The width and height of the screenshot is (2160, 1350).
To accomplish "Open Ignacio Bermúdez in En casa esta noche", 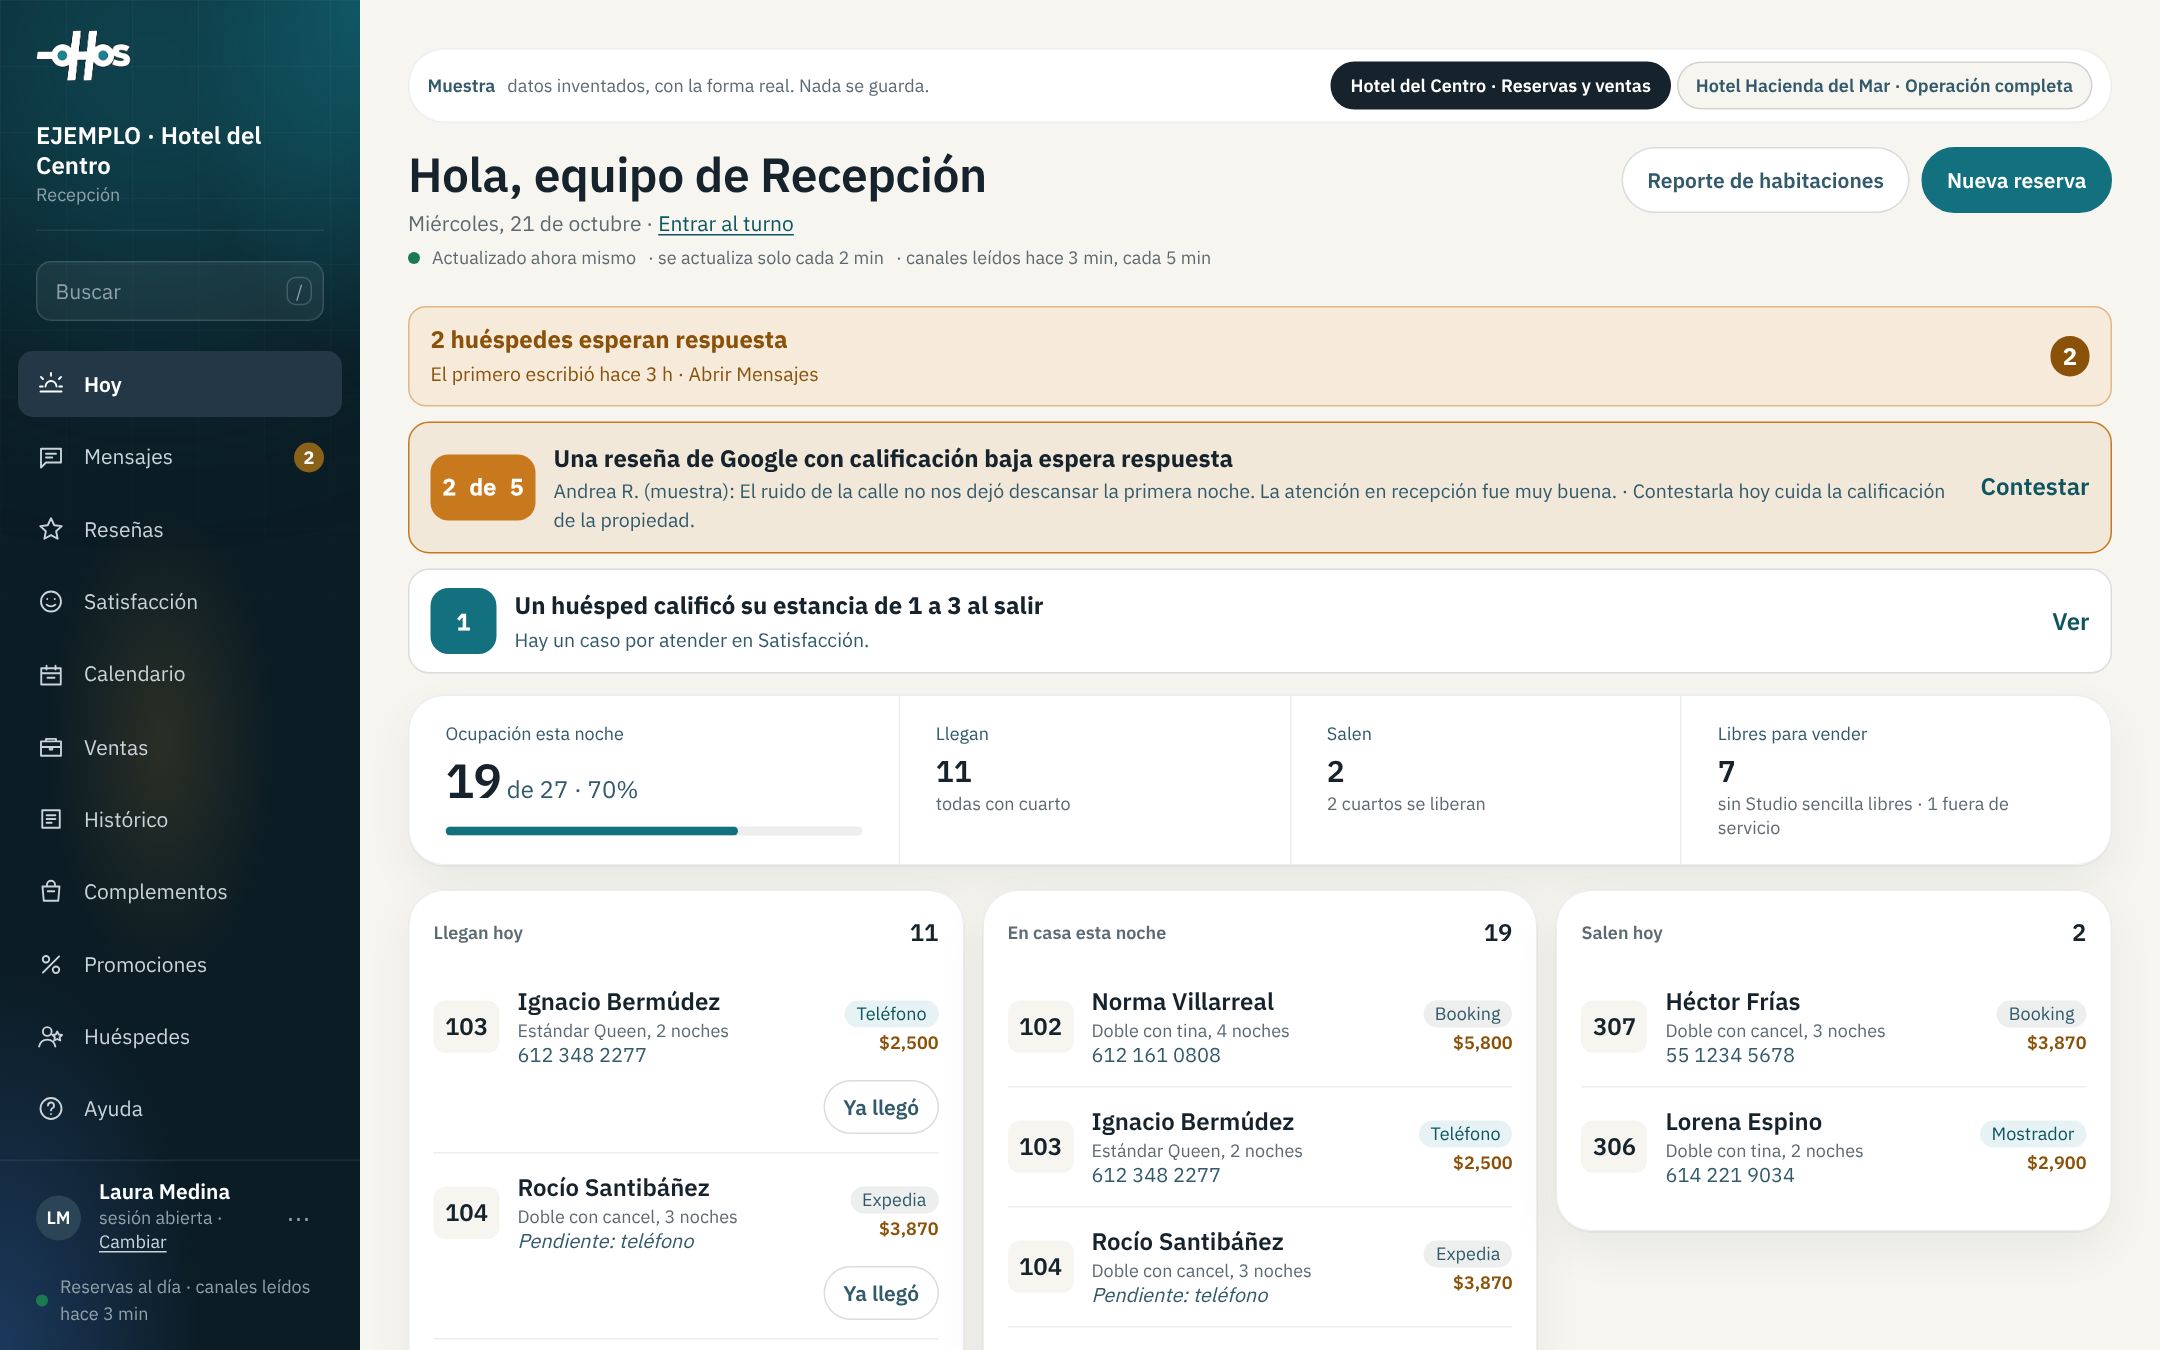I will 1259,1147.
